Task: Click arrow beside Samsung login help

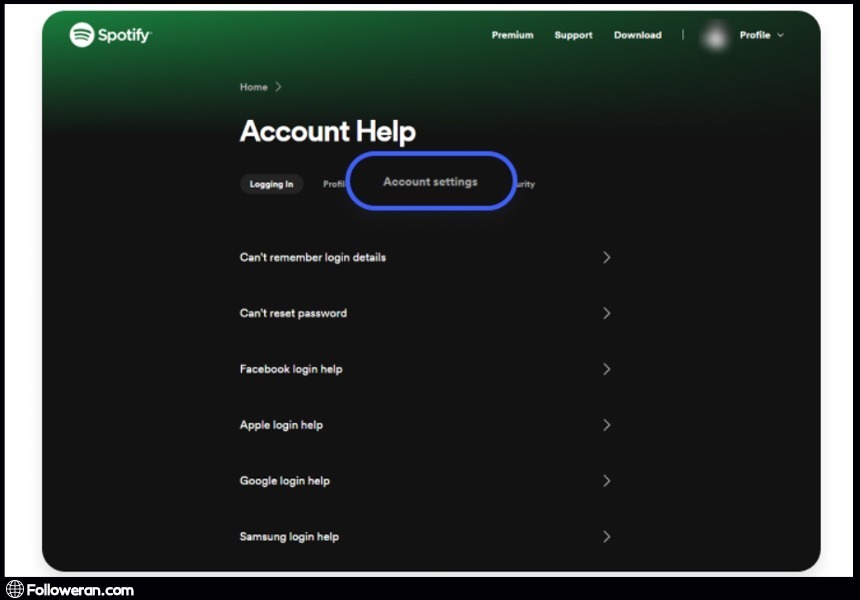Action: coord(606,537)
